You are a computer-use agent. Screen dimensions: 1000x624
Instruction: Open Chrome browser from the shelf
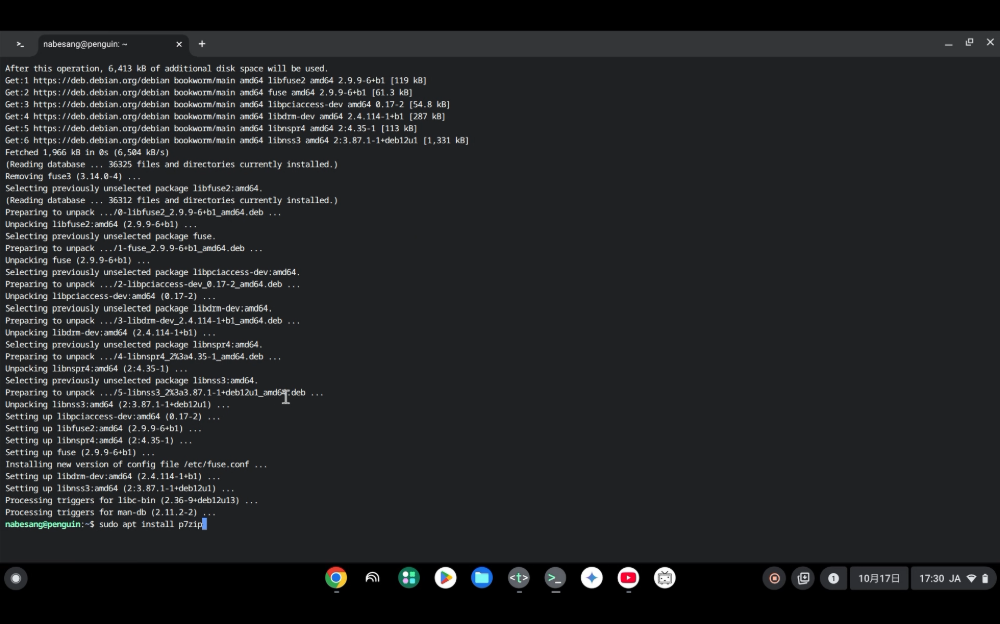pos(335,578)
